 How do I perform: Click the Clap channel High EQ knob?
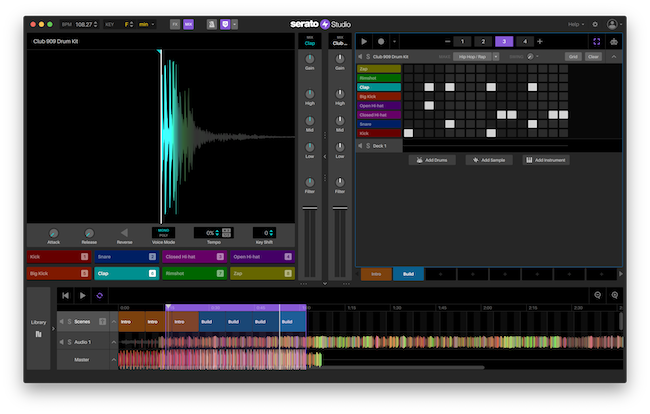(x=310, y=94)
